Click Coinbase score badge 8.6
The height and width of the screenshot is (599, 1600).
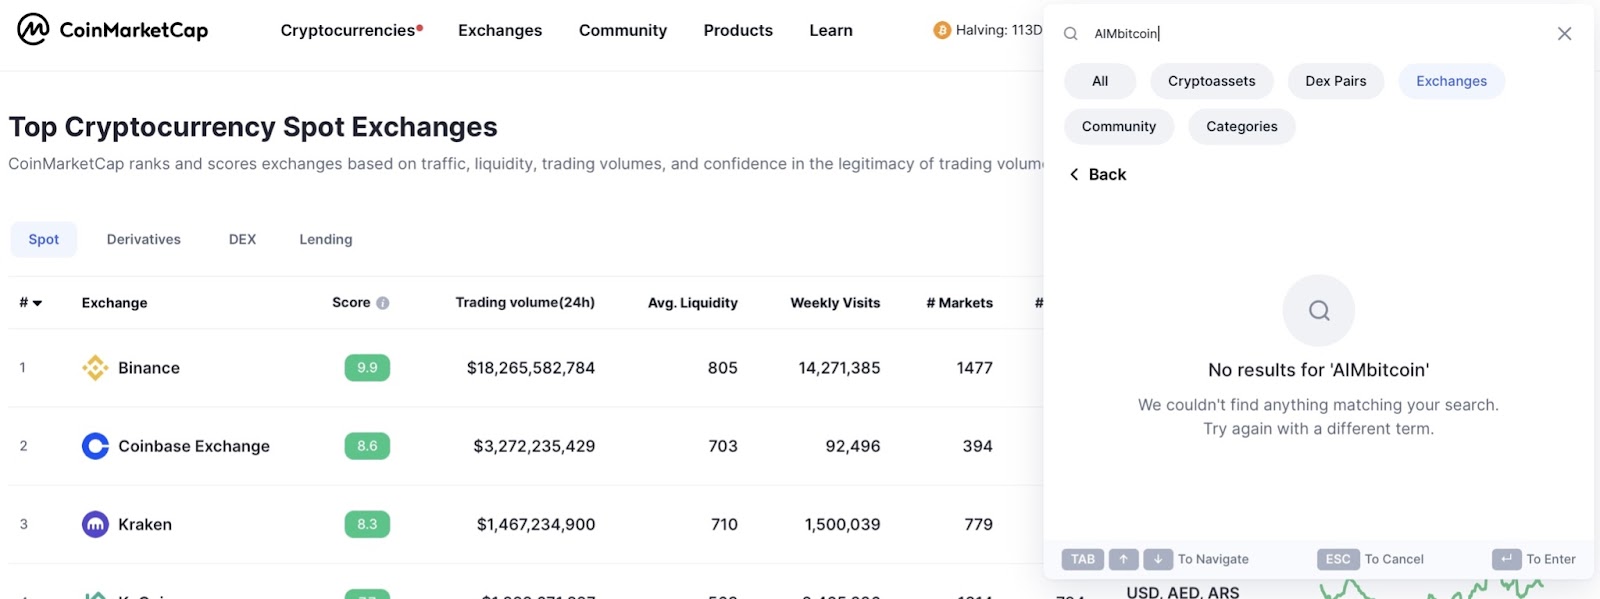367,446
